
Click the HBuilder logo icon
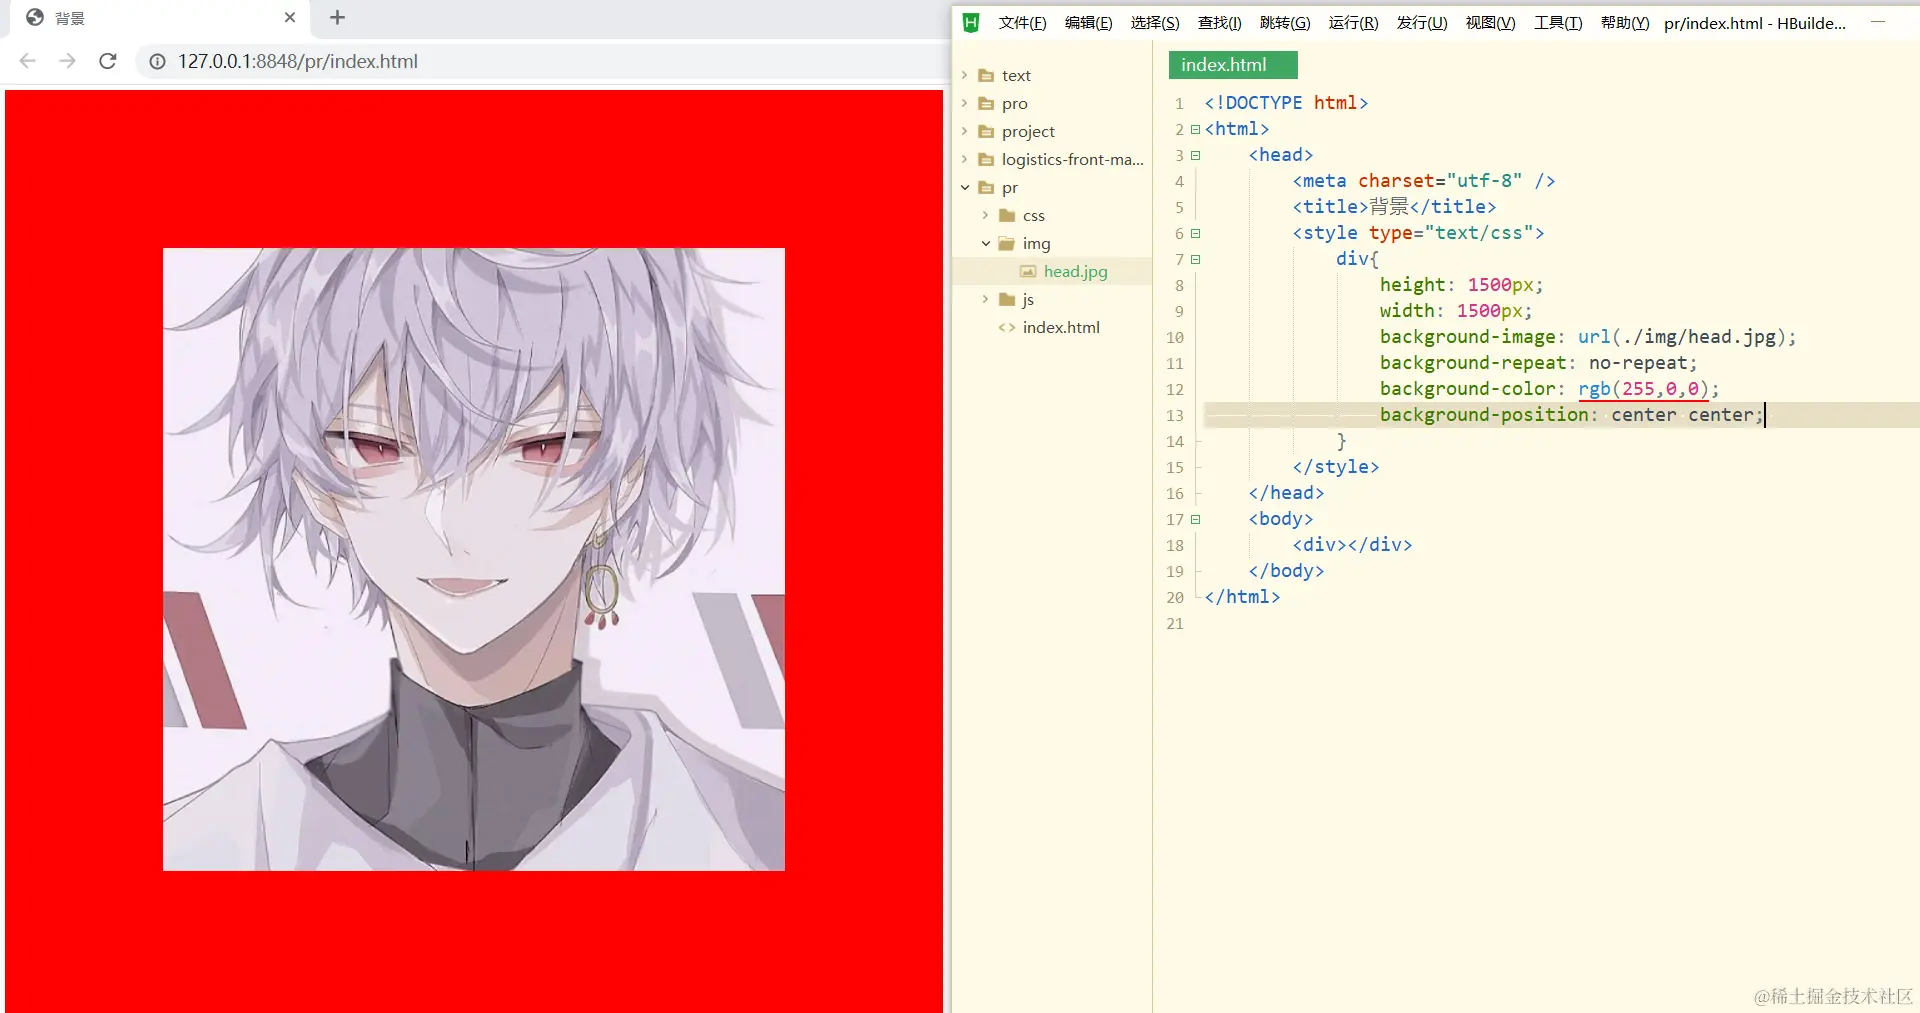(x=971, y=22)
